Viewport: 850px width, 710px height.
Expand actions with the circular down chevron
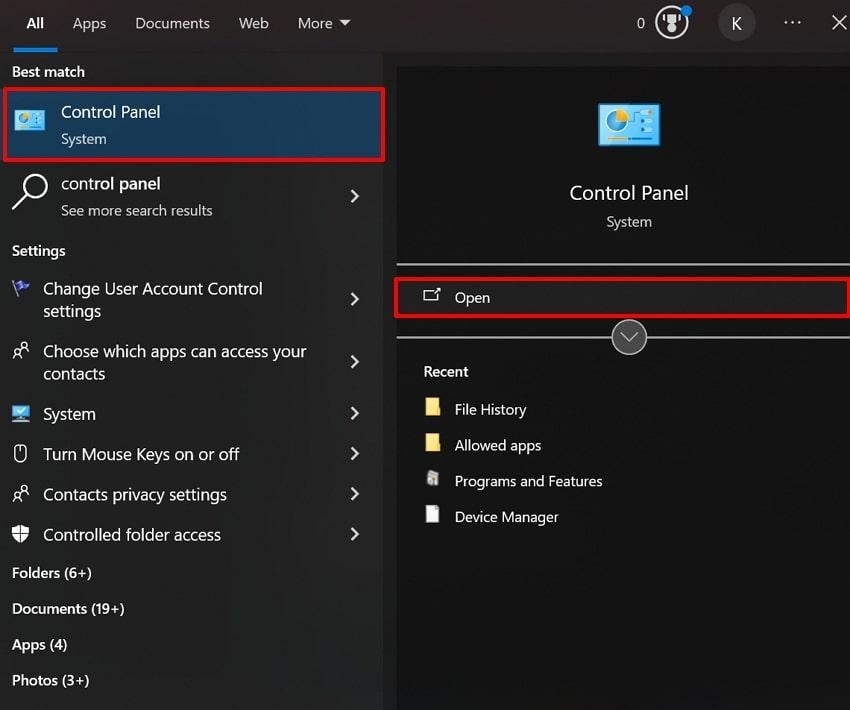coord(629,337)
